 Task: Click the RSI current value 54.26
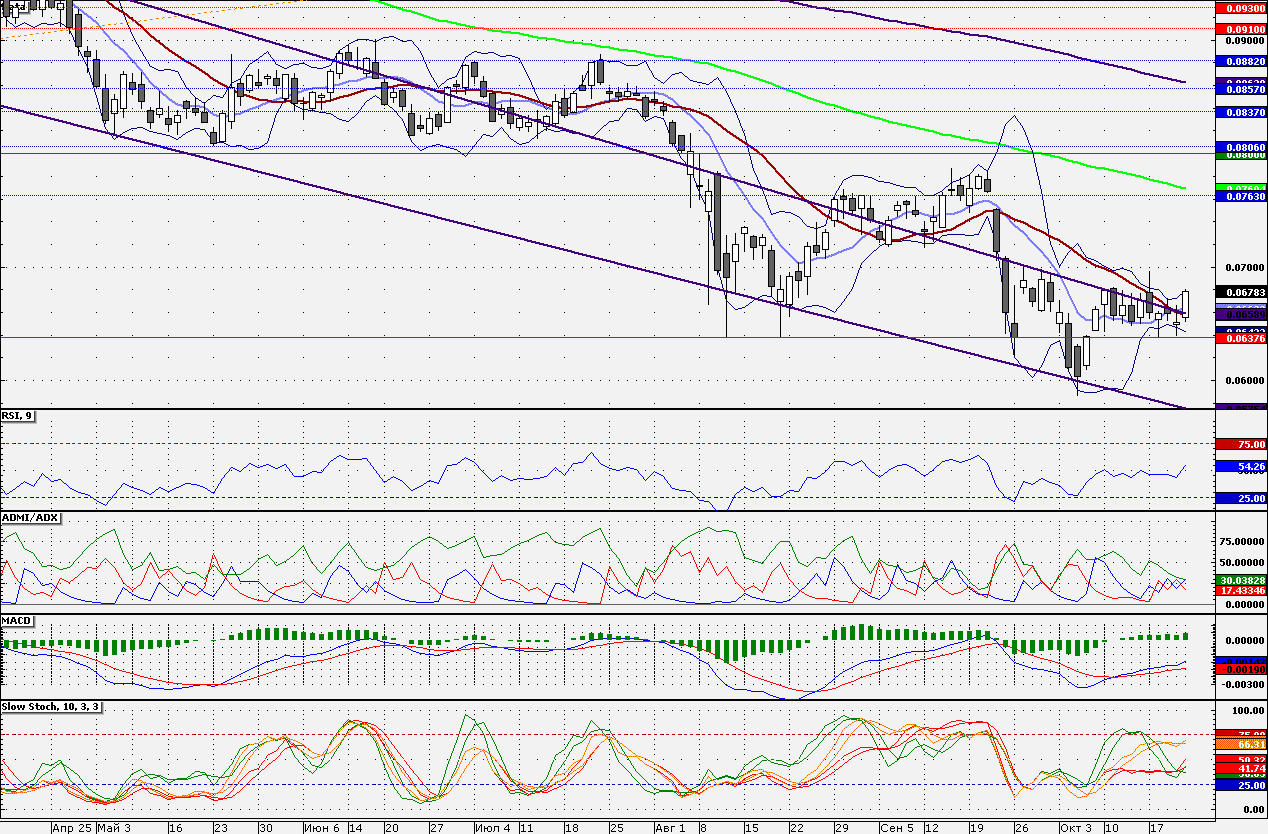(x=1241, y=466)
